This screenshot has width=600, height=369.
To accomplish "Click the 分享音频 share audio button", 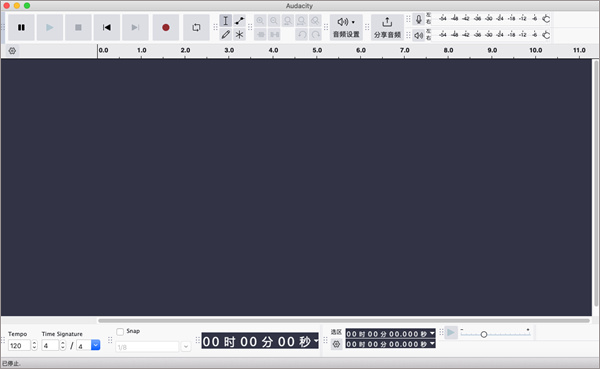I will click(387, 28).
